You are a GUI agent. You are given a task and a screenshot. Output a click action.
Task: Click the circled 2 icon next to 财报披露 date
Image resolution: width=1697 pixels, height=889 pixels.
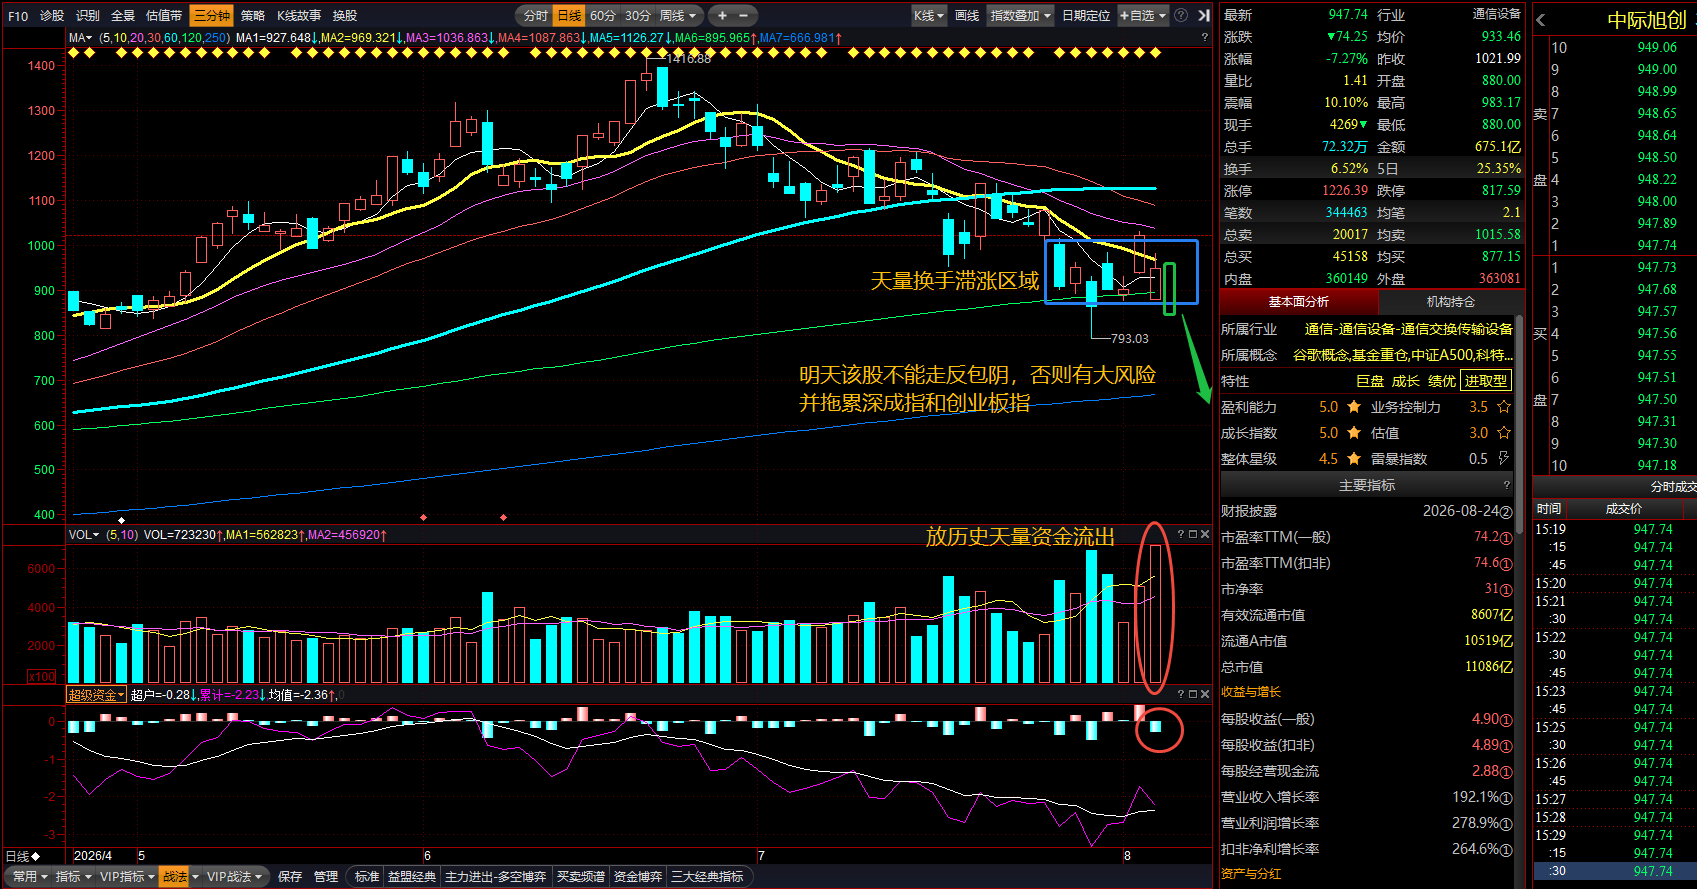click(1506, 512)
